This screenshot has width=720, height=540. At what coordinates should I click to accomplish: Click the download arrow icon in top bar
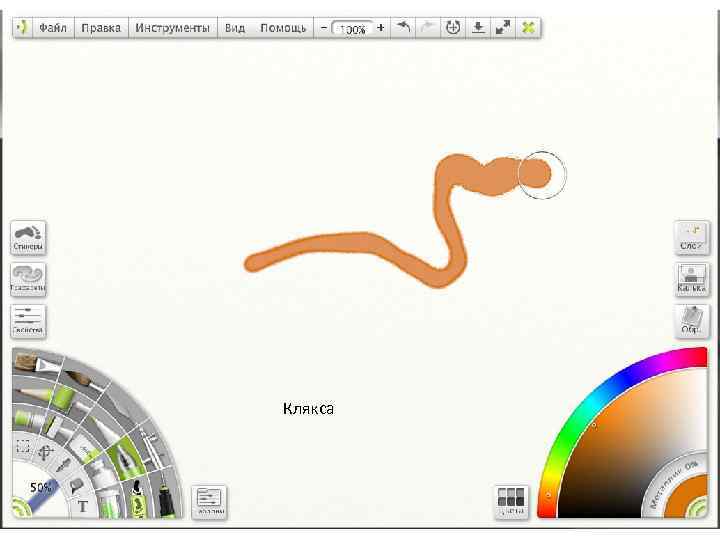pos(478,28)
